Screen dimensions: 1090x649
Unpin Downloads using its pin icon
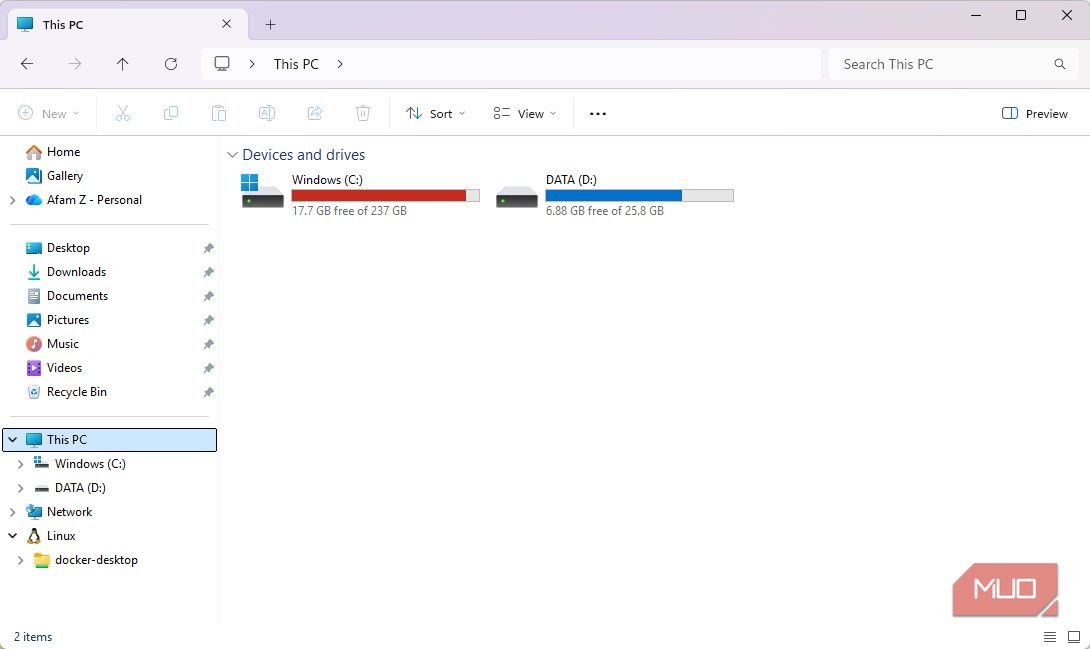click(x=209, y=272)
